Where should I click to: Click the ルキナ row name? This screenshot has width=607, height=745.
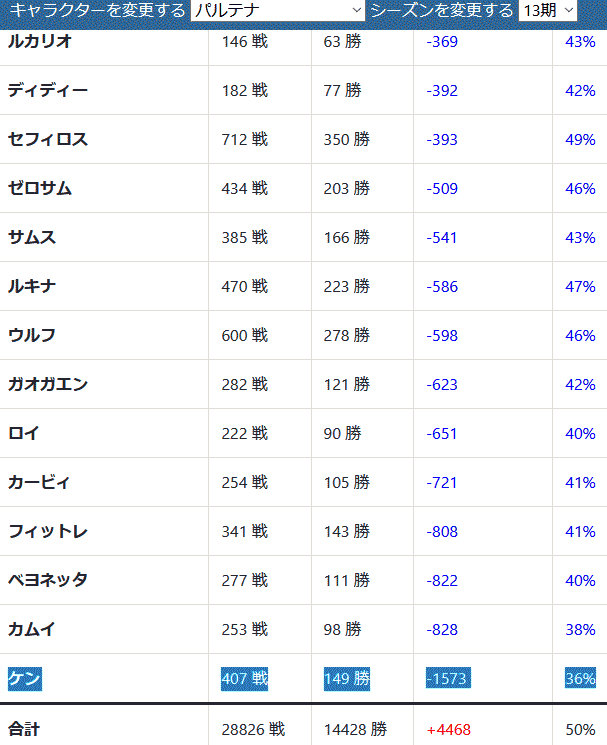tap(32, 286)
